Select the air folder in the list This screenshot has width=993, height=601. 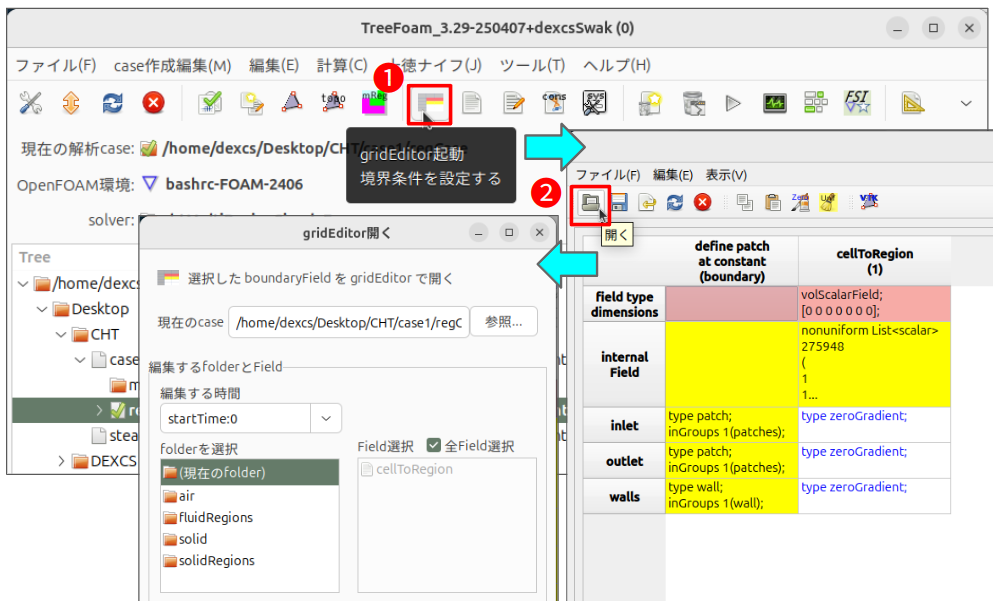point(250,496)
